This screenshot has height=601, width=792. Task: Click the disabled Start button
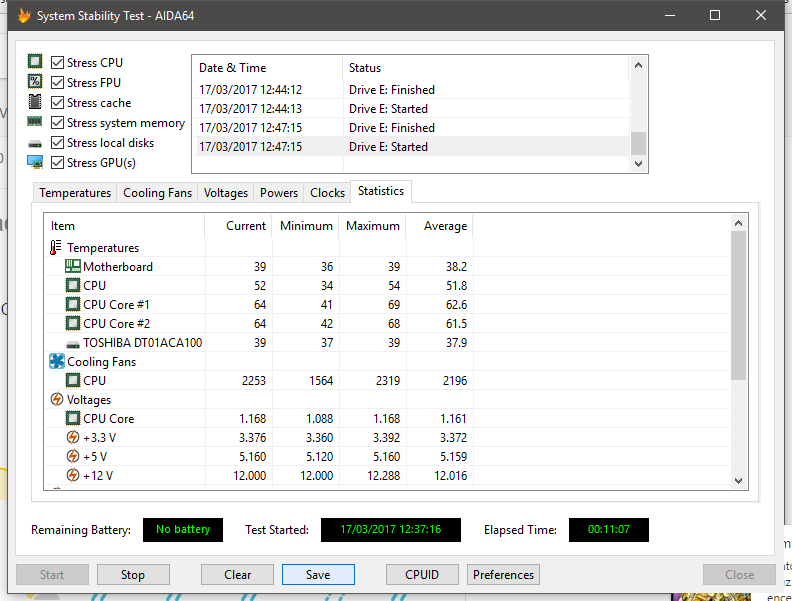point(52,575)
